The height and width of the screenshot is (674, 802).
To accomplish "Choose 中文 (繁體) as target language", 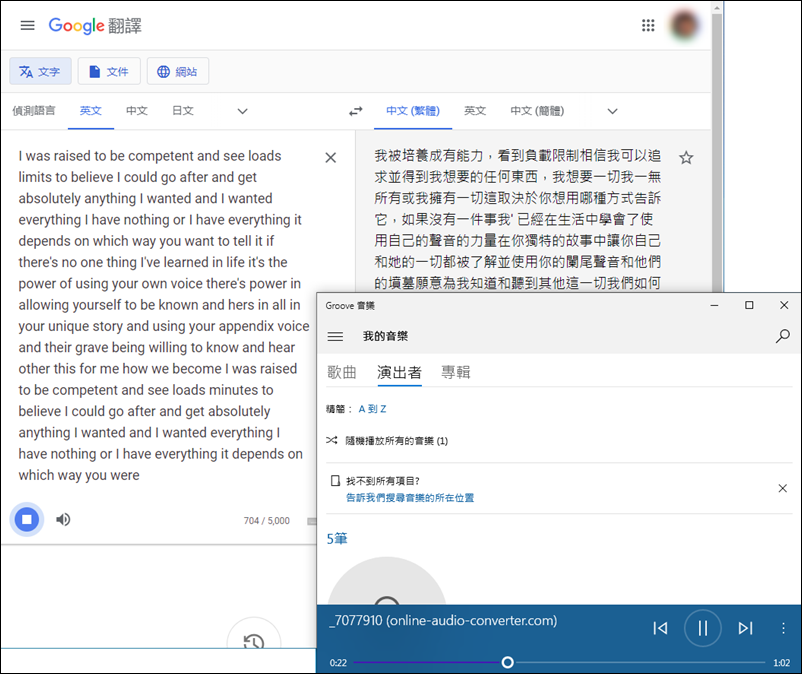I will (413, 110).
